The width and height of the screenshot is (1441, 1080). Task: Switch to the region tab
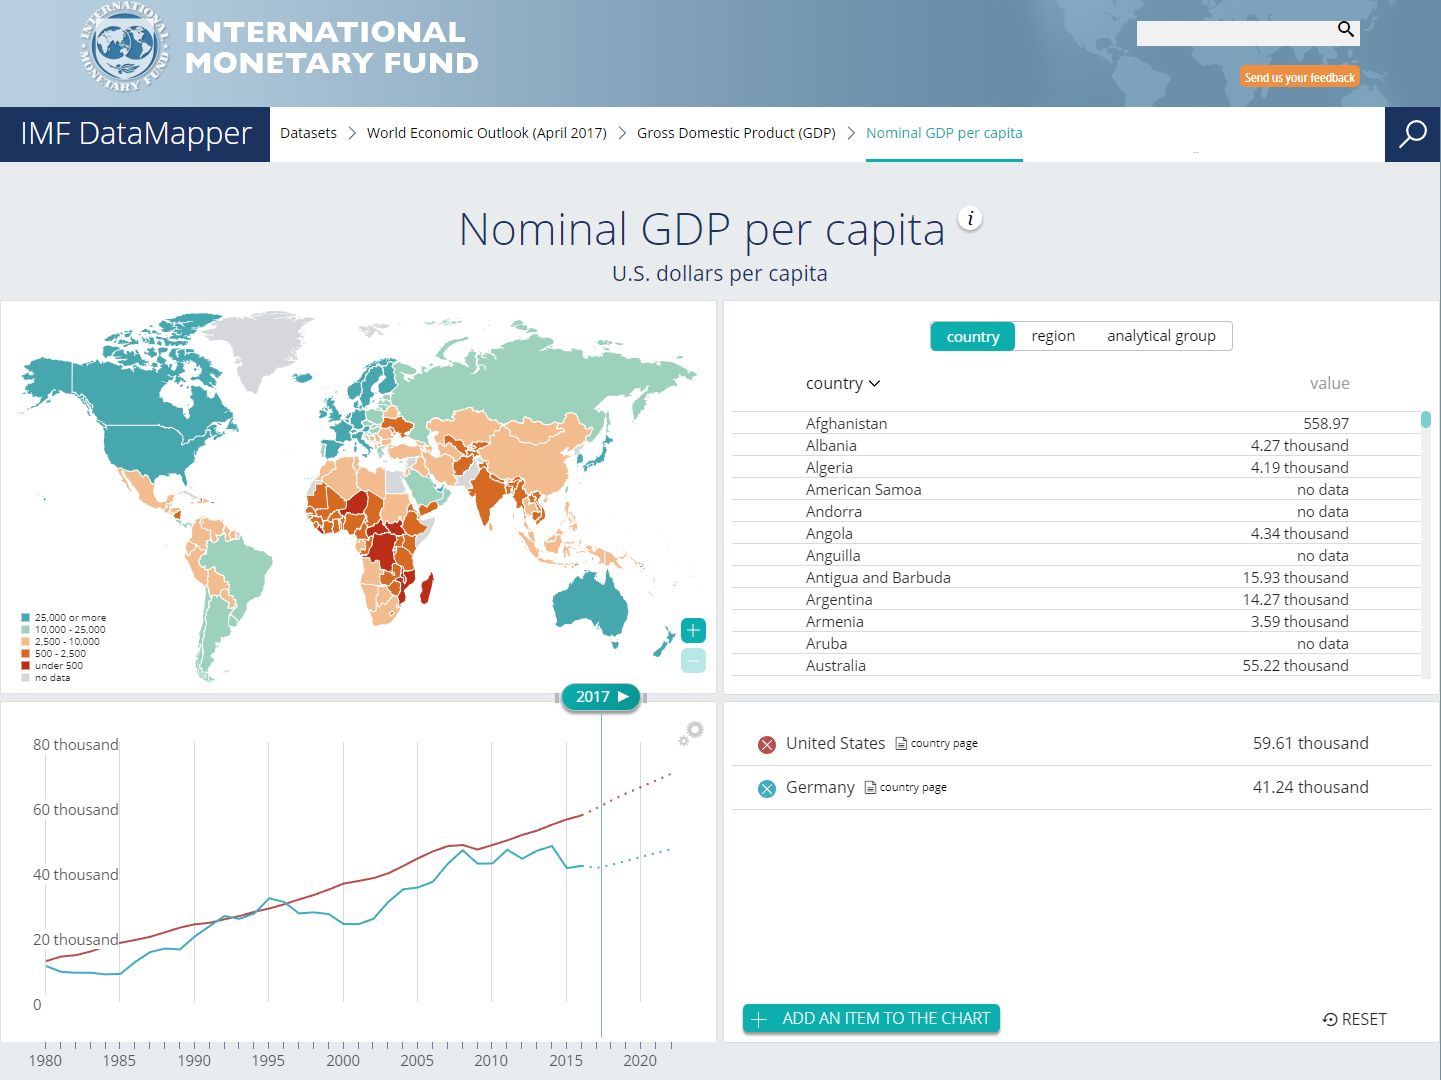tap(1053, 336)
